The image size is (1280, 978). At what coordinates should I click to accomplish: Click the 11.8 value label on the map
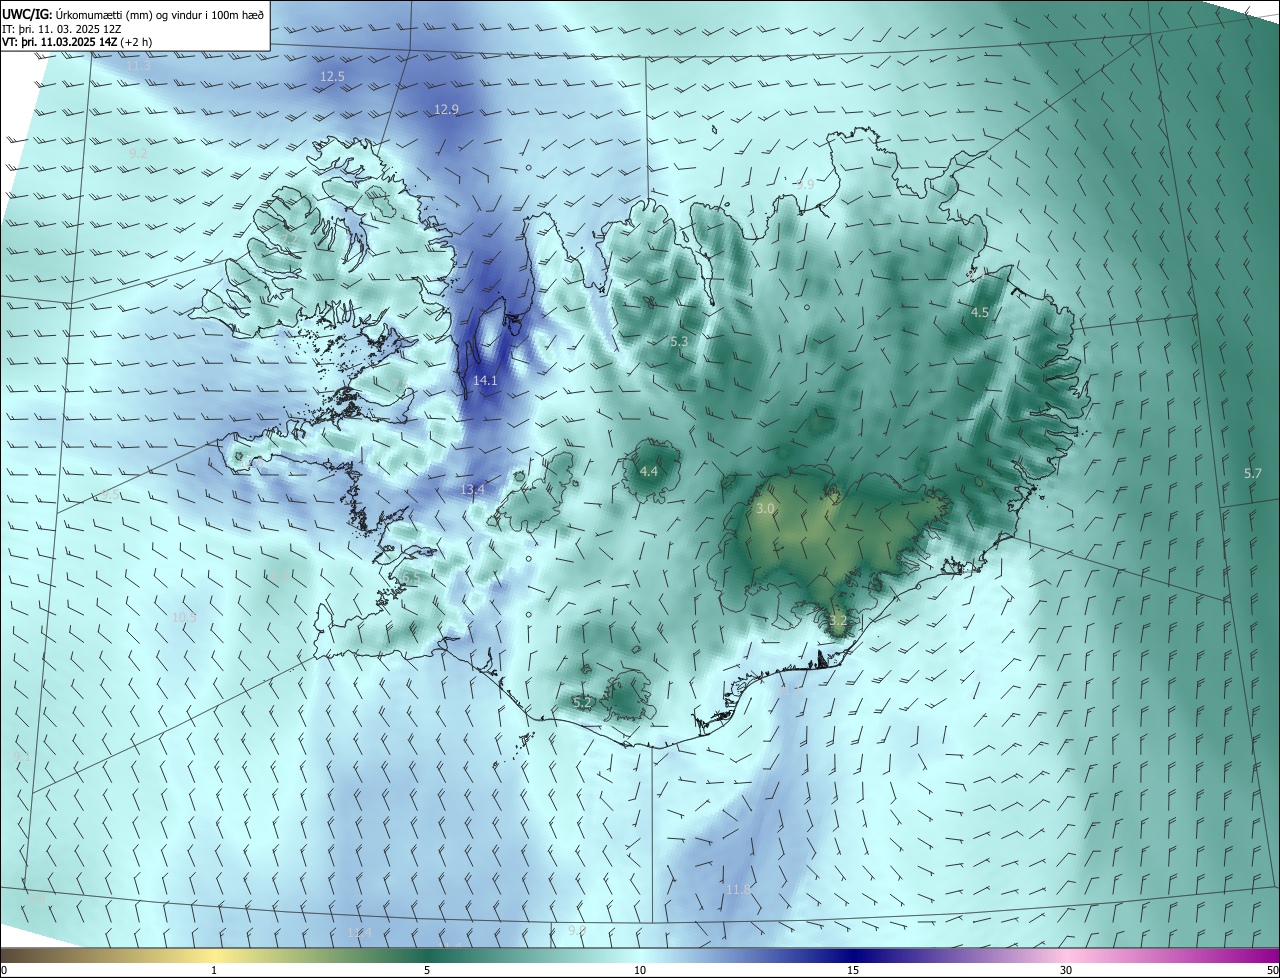coord(738,889)
